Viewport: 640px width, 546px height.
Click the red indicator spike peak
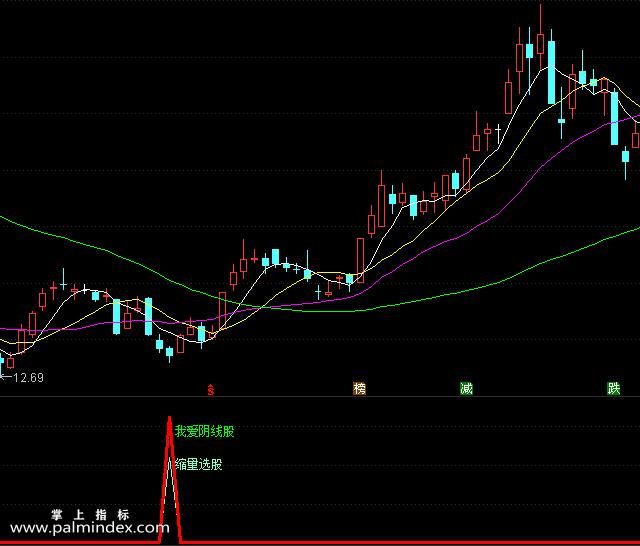170,420
